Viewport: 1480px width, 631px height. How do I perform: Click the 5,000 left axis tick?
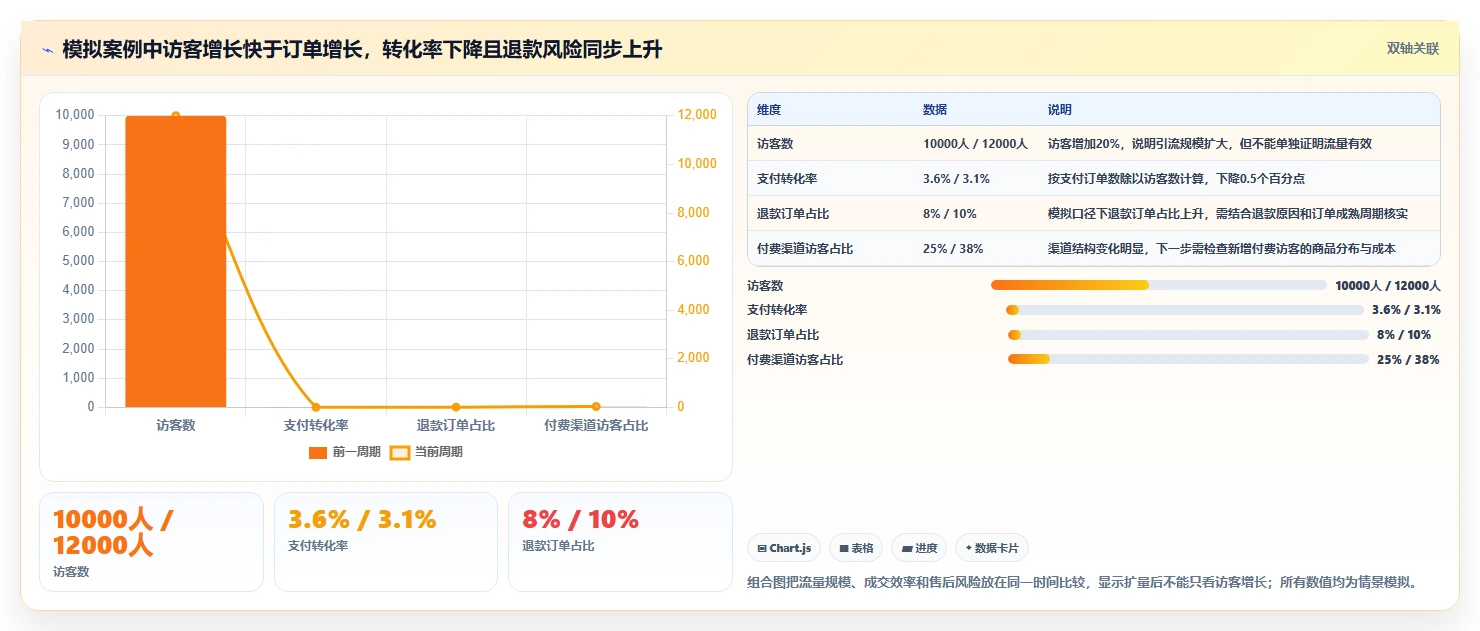[x=78, y=261]
